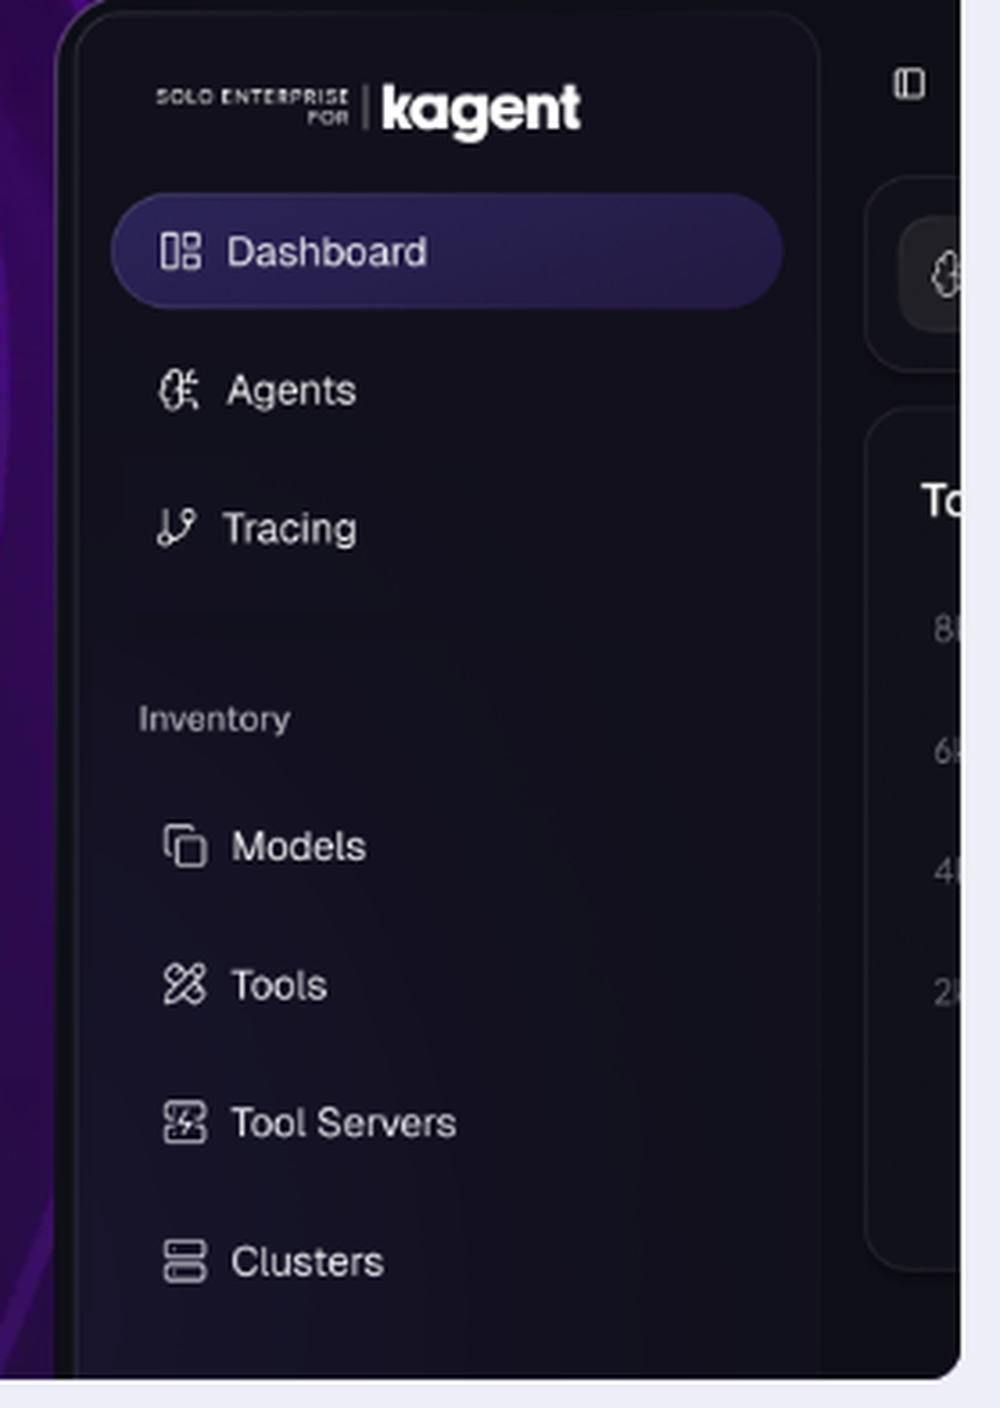Click the Inventory section heading
This screenshot has height=1408, width=1000.
point(214,719)
